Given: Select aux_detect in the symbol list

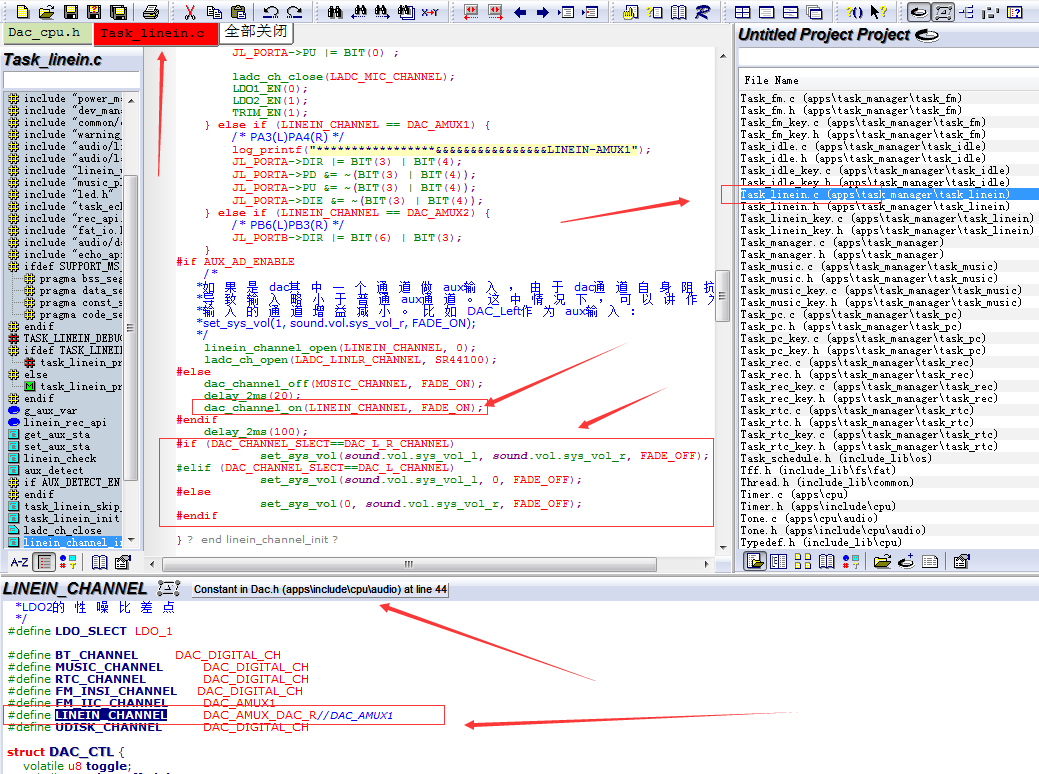Looking at the screenshot, I should pos(54,470).
